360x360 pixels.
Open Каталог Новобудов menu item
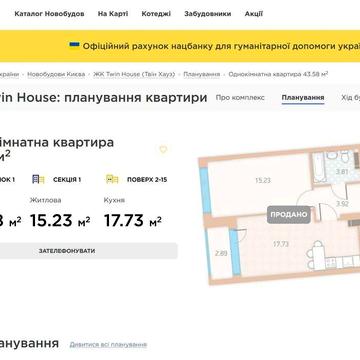[49, 14]
